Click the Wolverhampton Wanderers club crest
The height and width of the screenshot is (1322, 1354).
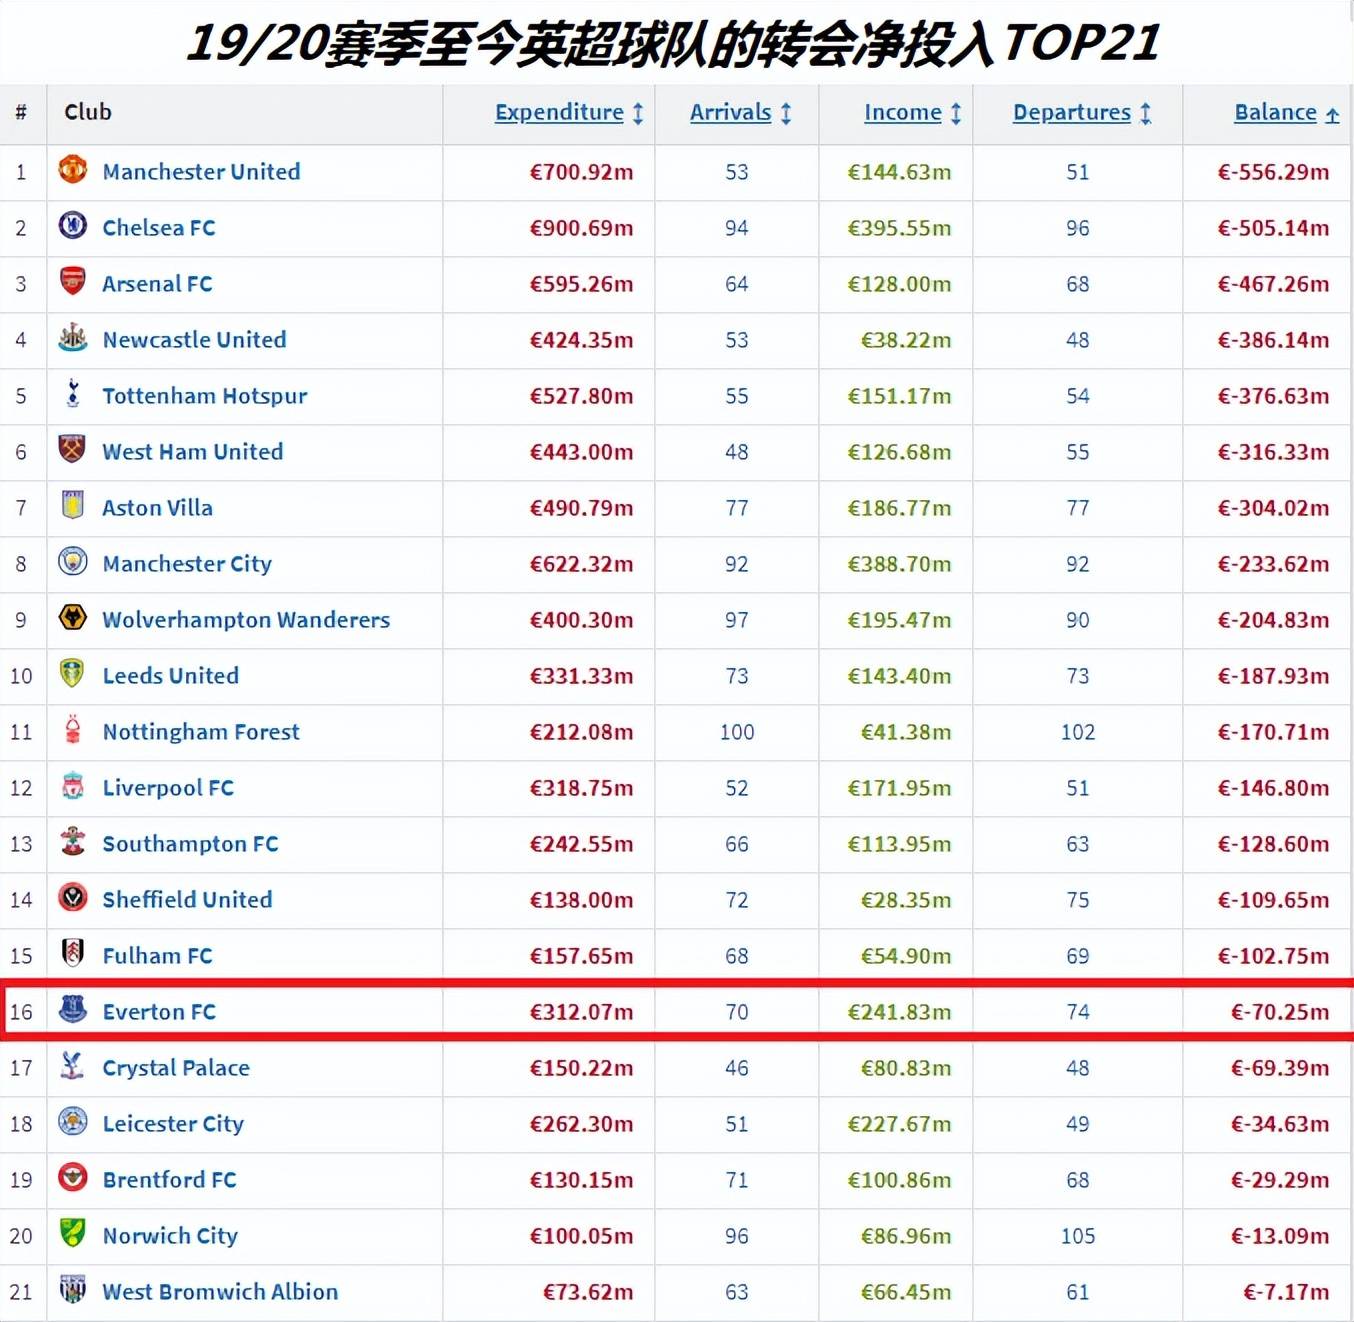click(72, 617)
